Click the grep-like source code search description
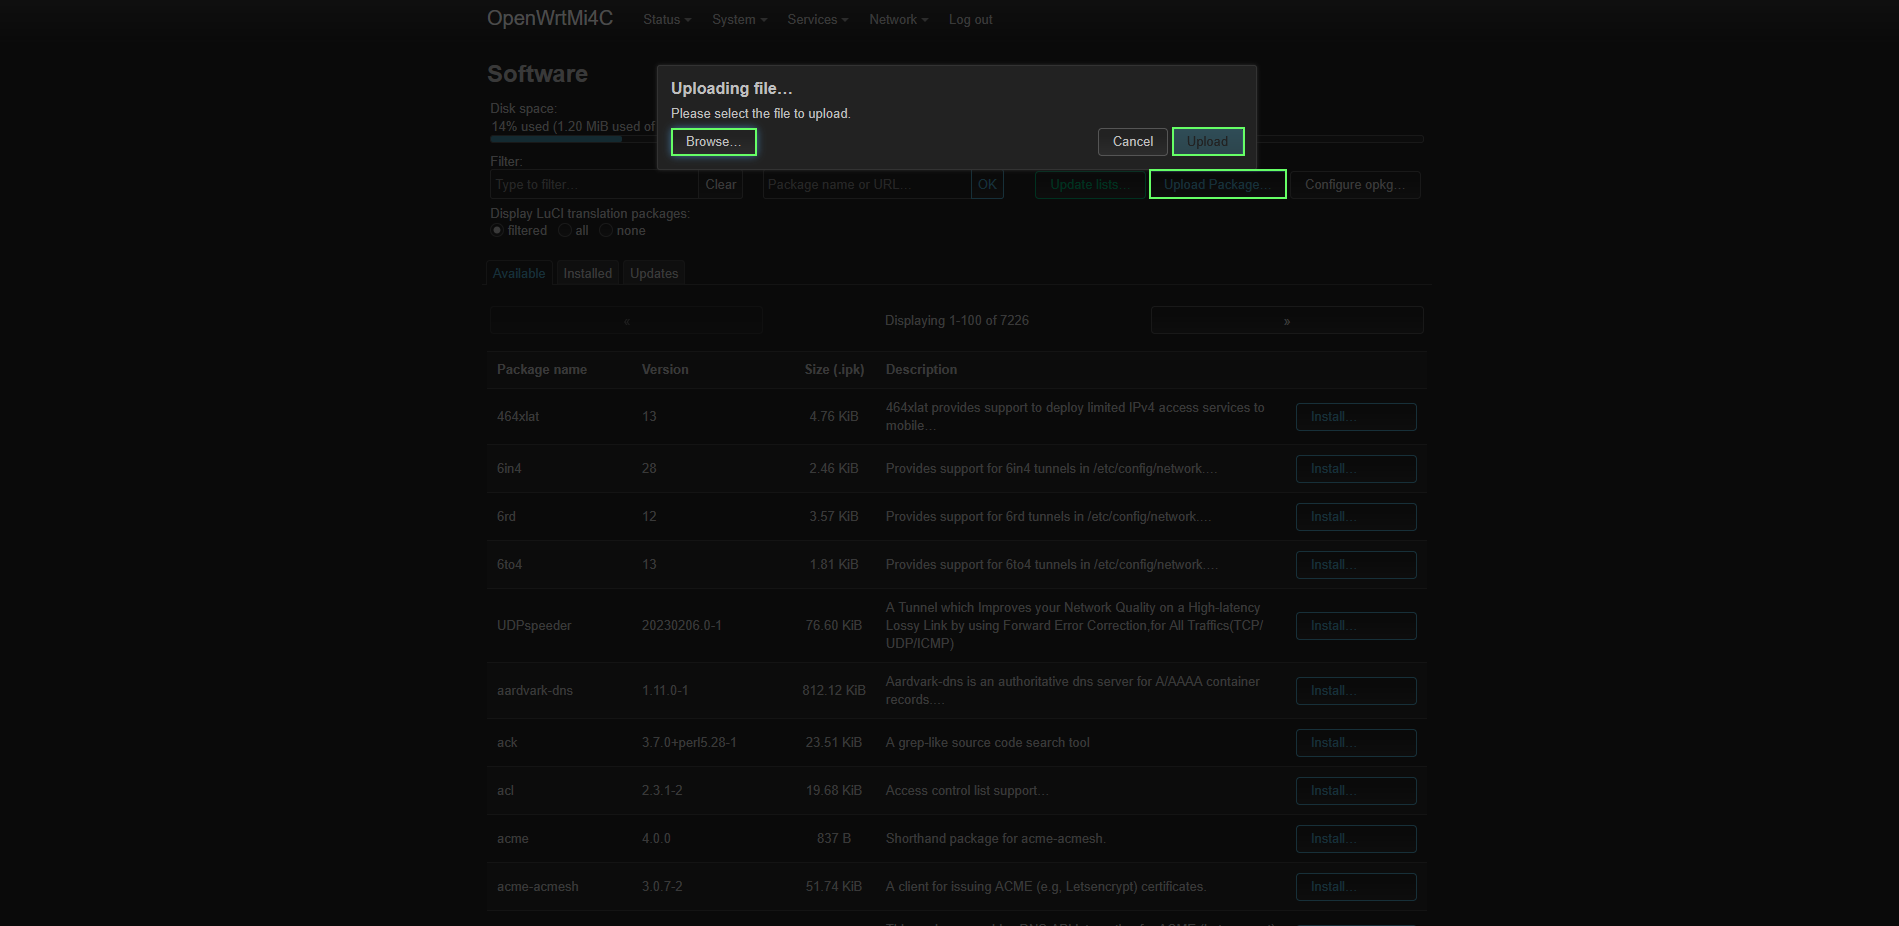The image size is (1899, 926). coord(988,743)
